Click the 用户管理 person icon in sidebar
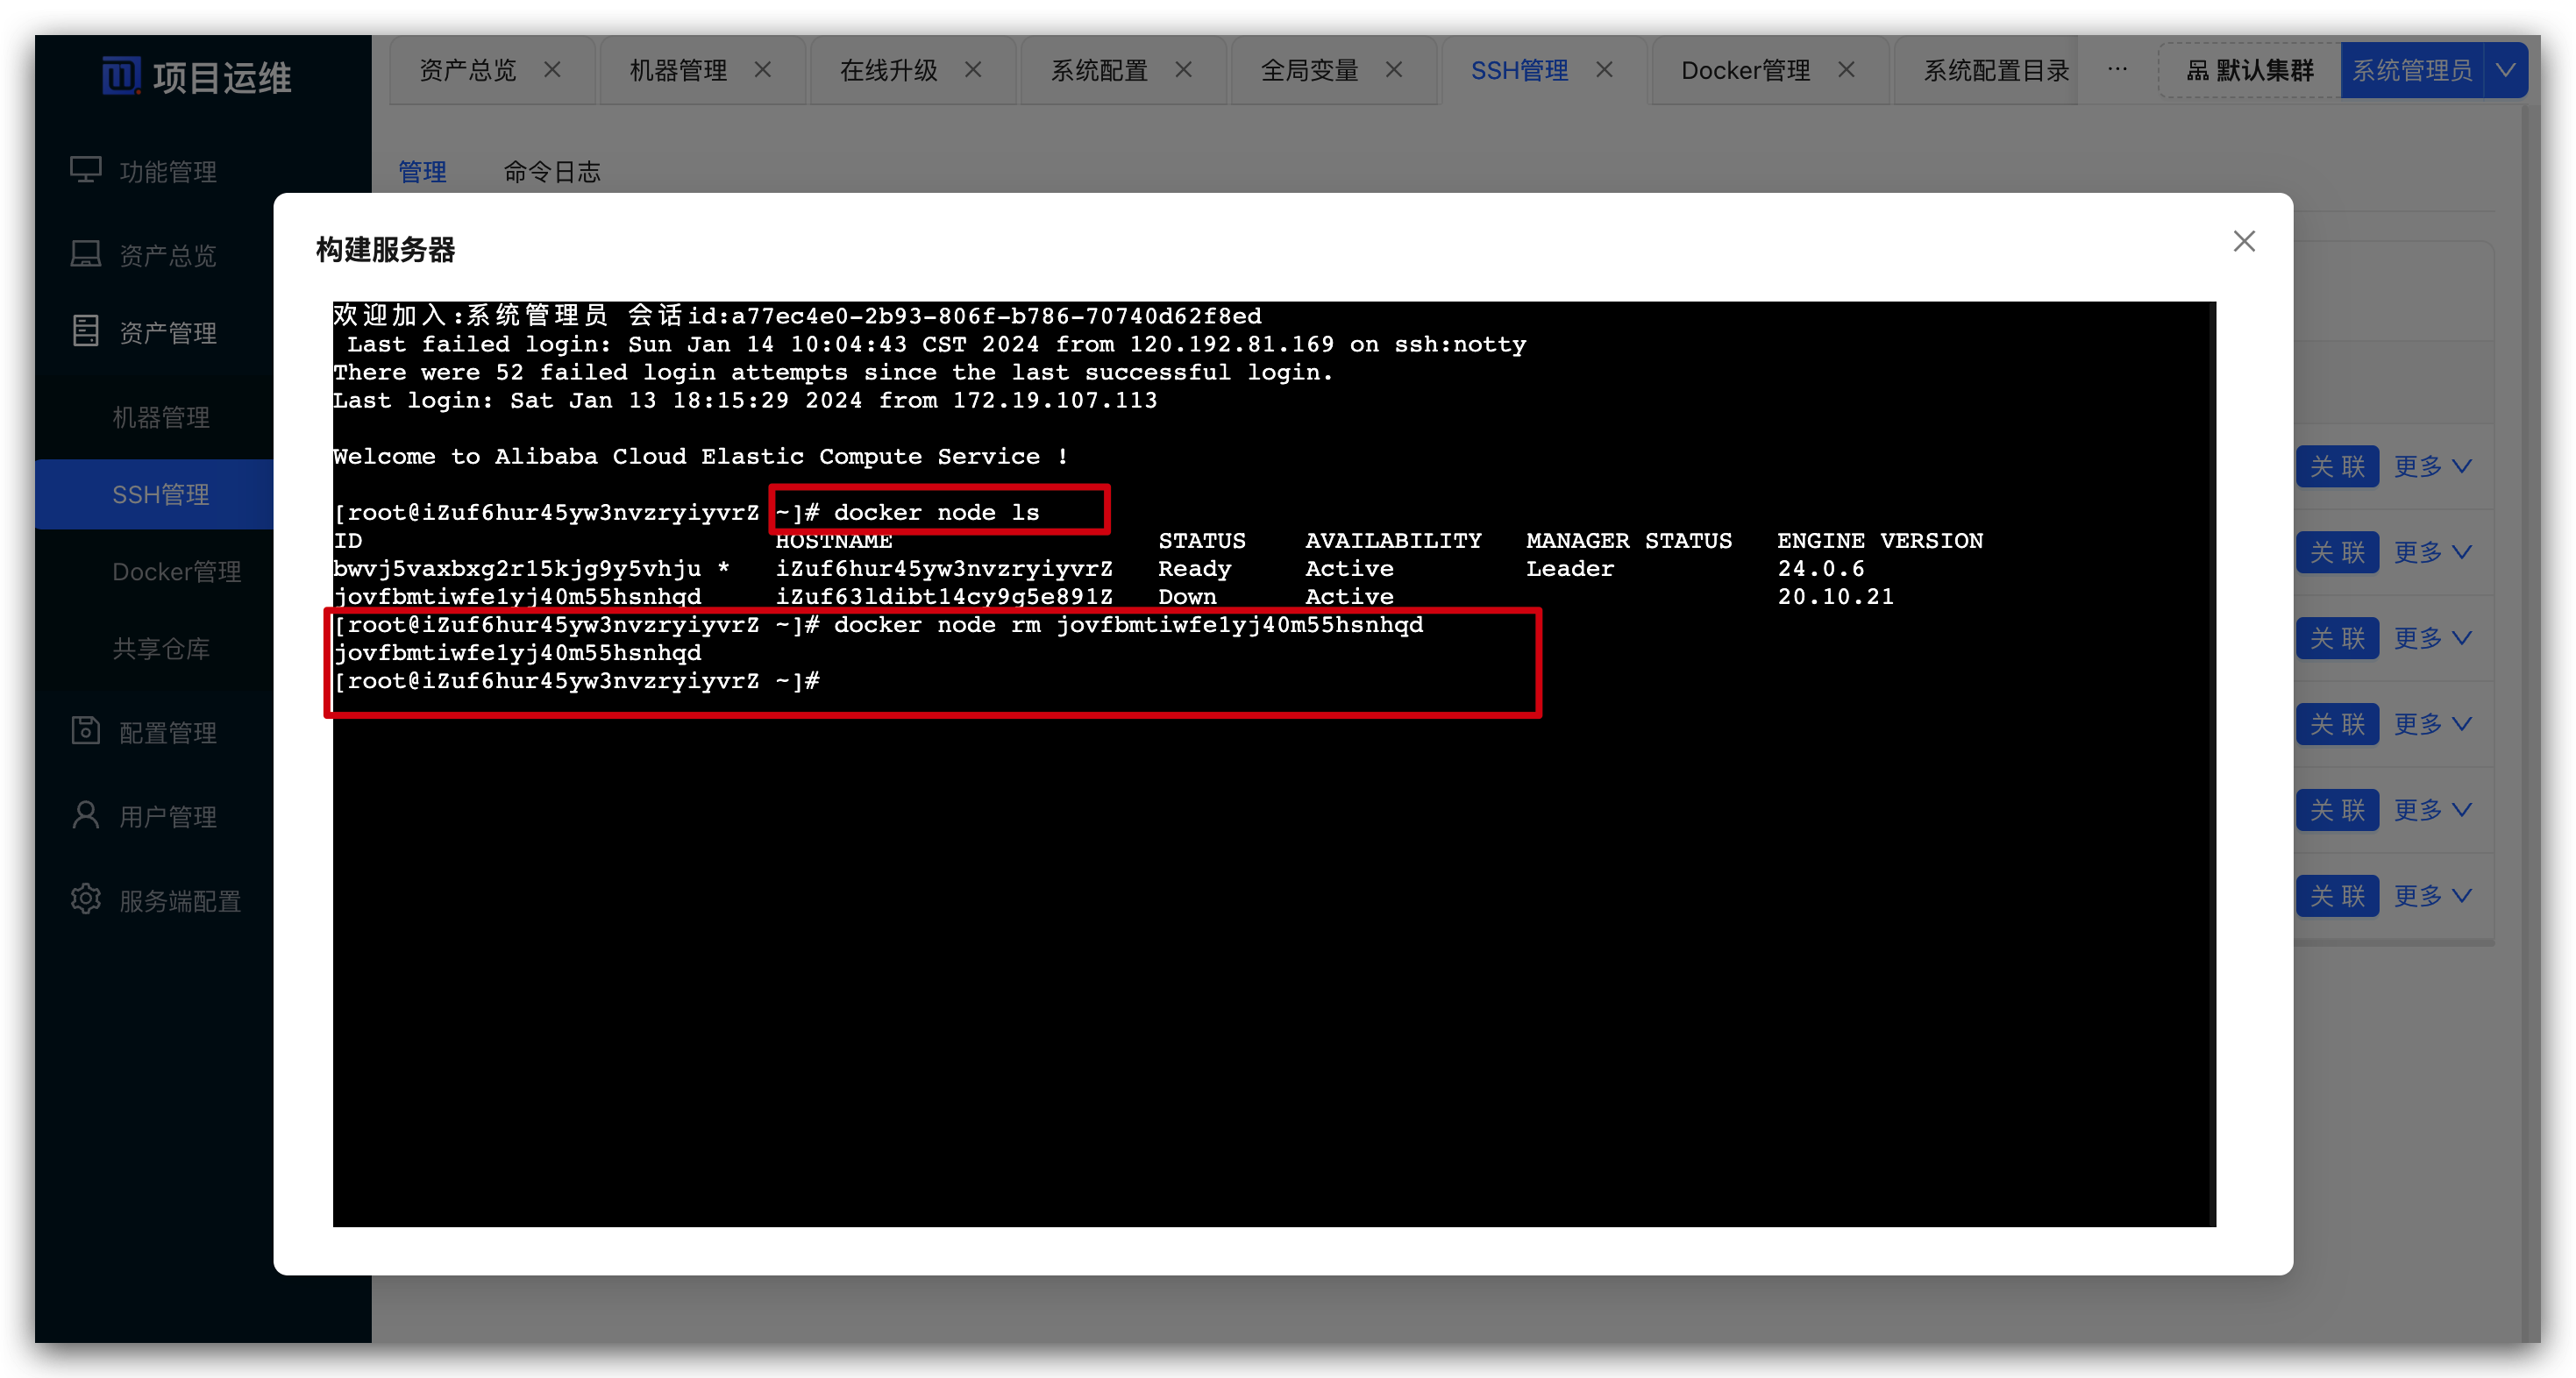 pos(86,815)
